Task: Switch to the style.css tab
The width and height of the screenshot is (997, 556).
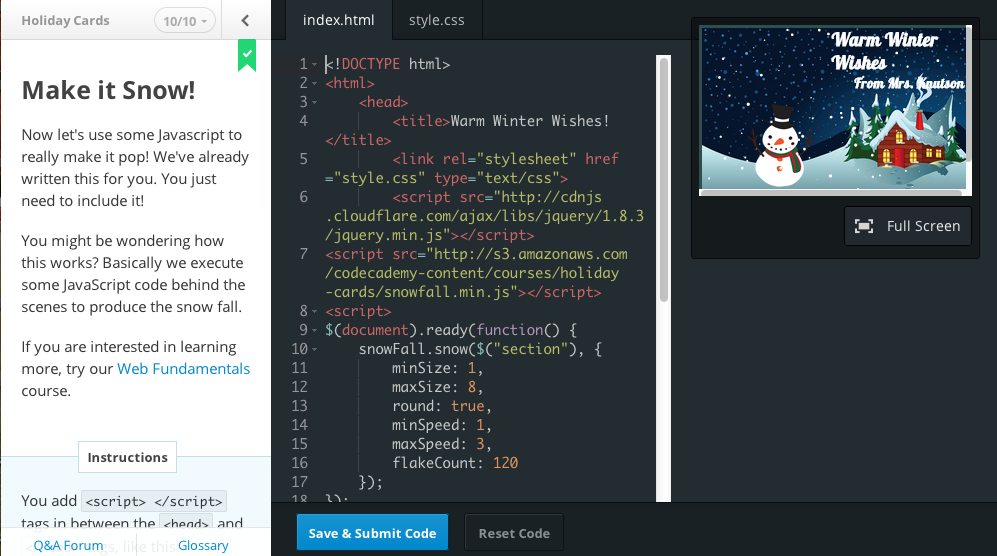Action: [x=437, y=20]
